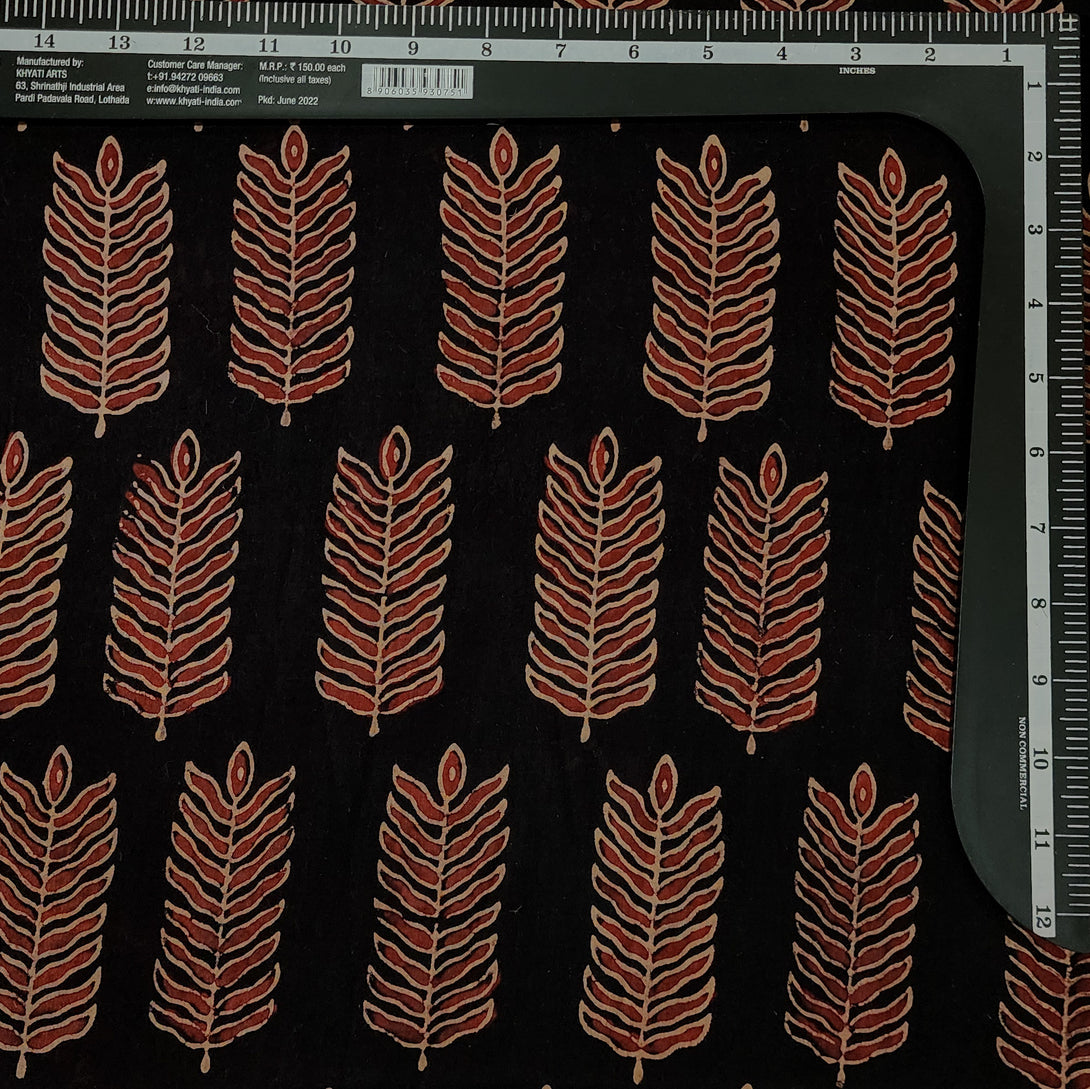Click the barcode on the ruler

pos(417,82)
